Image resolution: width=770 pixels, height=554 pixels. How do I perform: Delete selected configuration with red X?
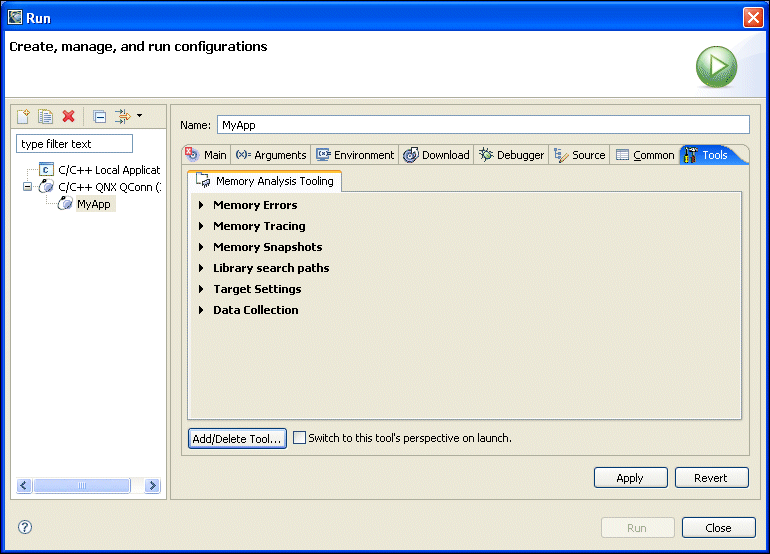[x=69, y=116]
